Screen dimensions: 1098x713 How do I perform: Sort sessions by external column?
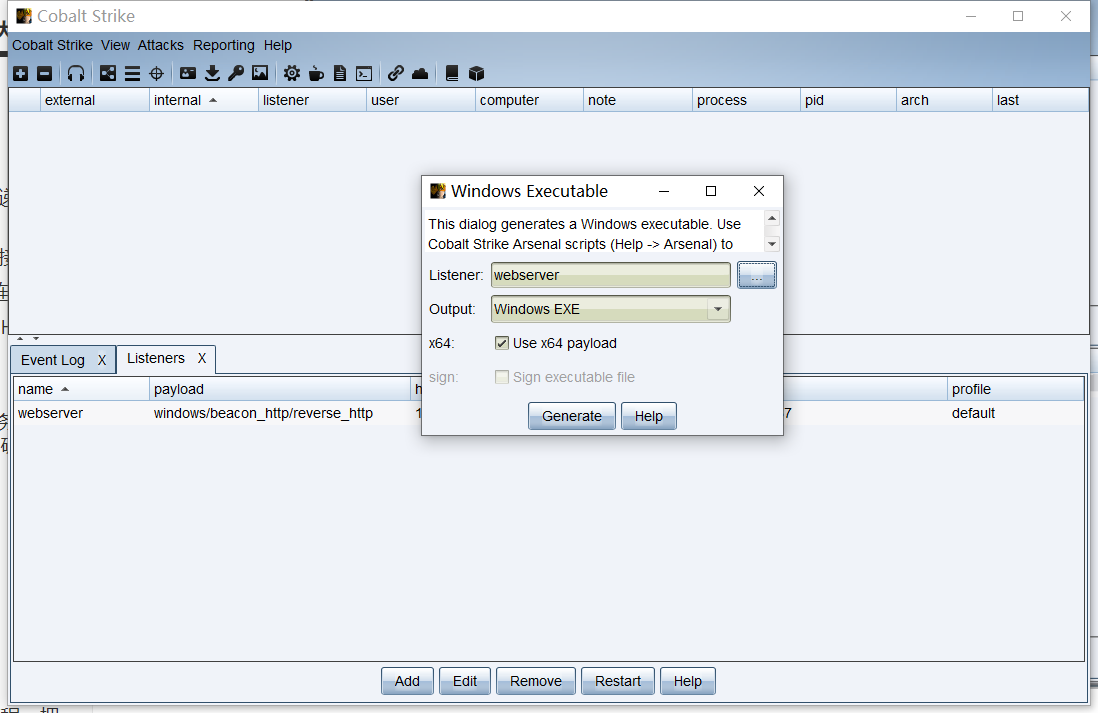click(x=95, y=100)
